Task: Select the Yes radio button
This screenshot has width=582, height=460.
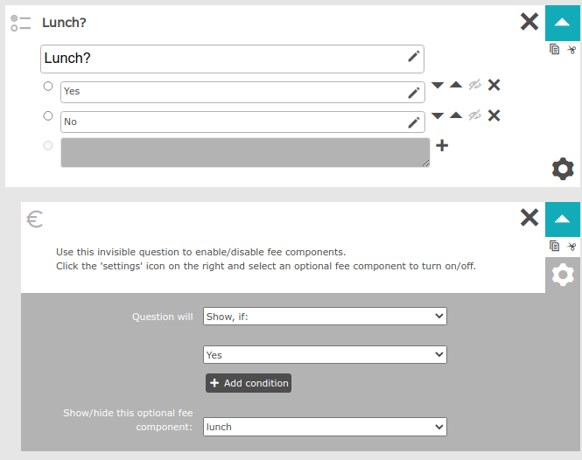Action: (48, 86)
